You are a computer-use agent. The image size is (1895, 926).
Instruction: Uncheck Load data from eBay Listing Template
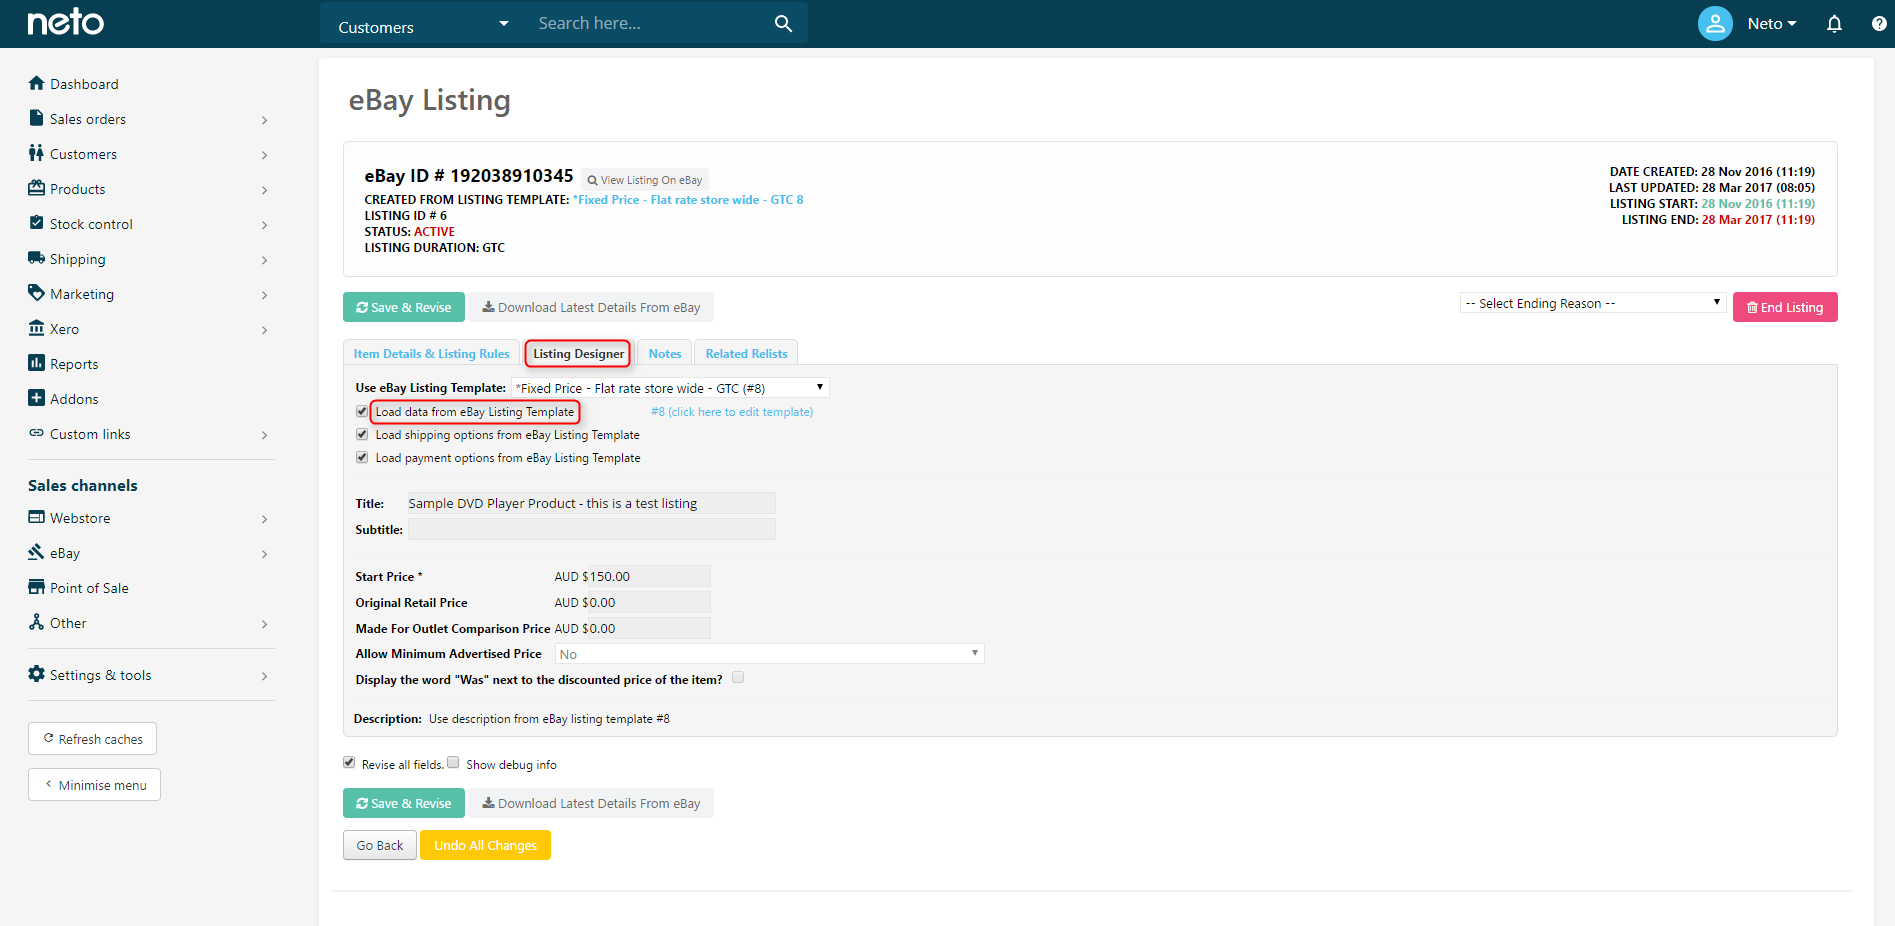tap(362, 411)
